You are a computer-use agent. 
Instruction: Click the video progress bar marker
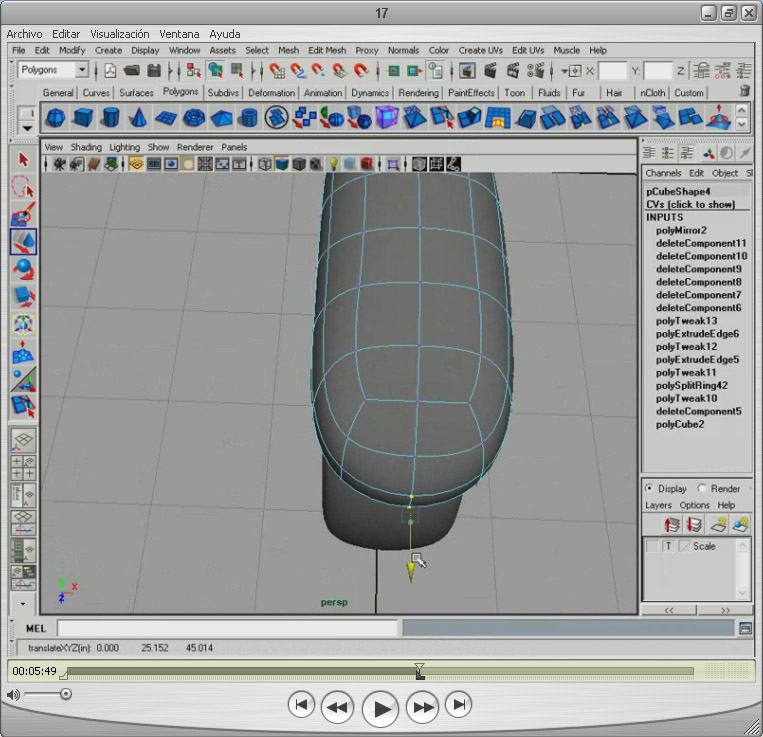419,671
